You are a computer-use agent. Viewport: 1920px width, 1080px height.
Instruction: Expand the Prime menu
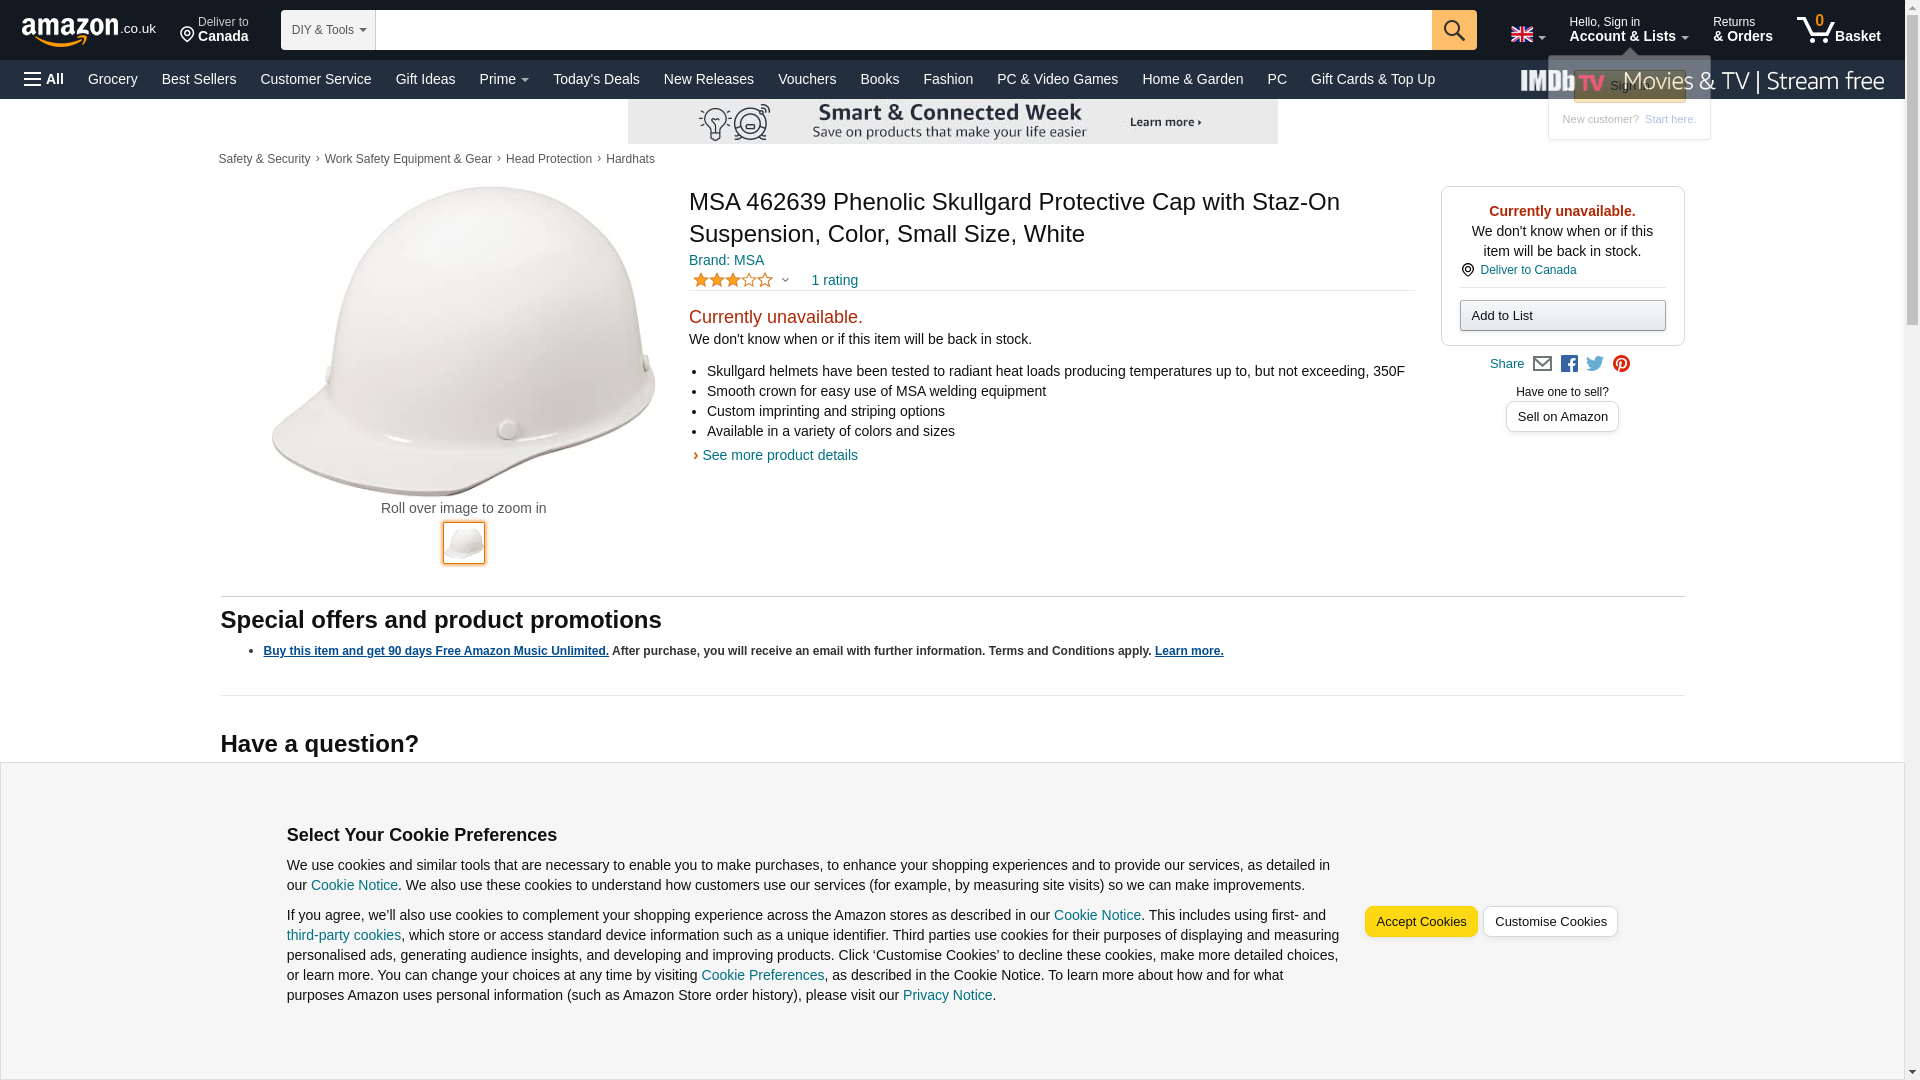pyautogui.click(x=504, y=79)
